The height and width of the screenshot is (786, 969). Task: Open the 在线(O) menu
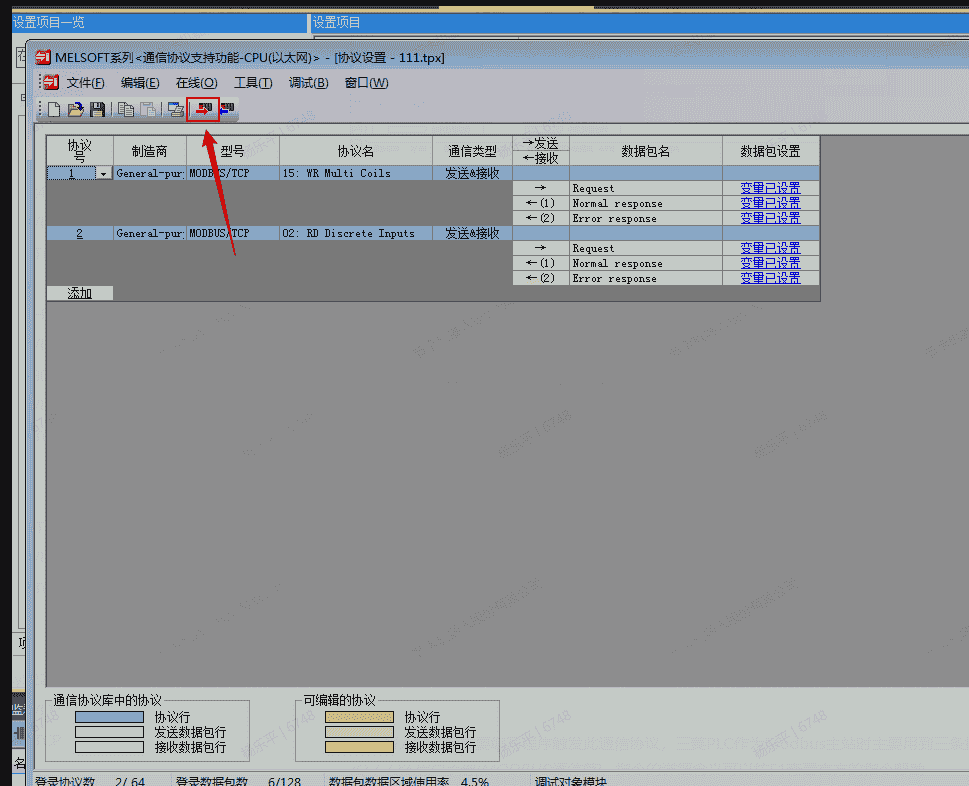tap(196, 83)
